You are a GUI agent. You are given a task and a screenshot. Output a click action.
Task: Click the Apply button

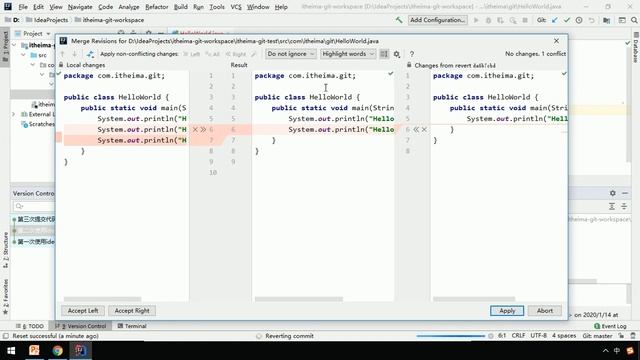tap(507, 311)
